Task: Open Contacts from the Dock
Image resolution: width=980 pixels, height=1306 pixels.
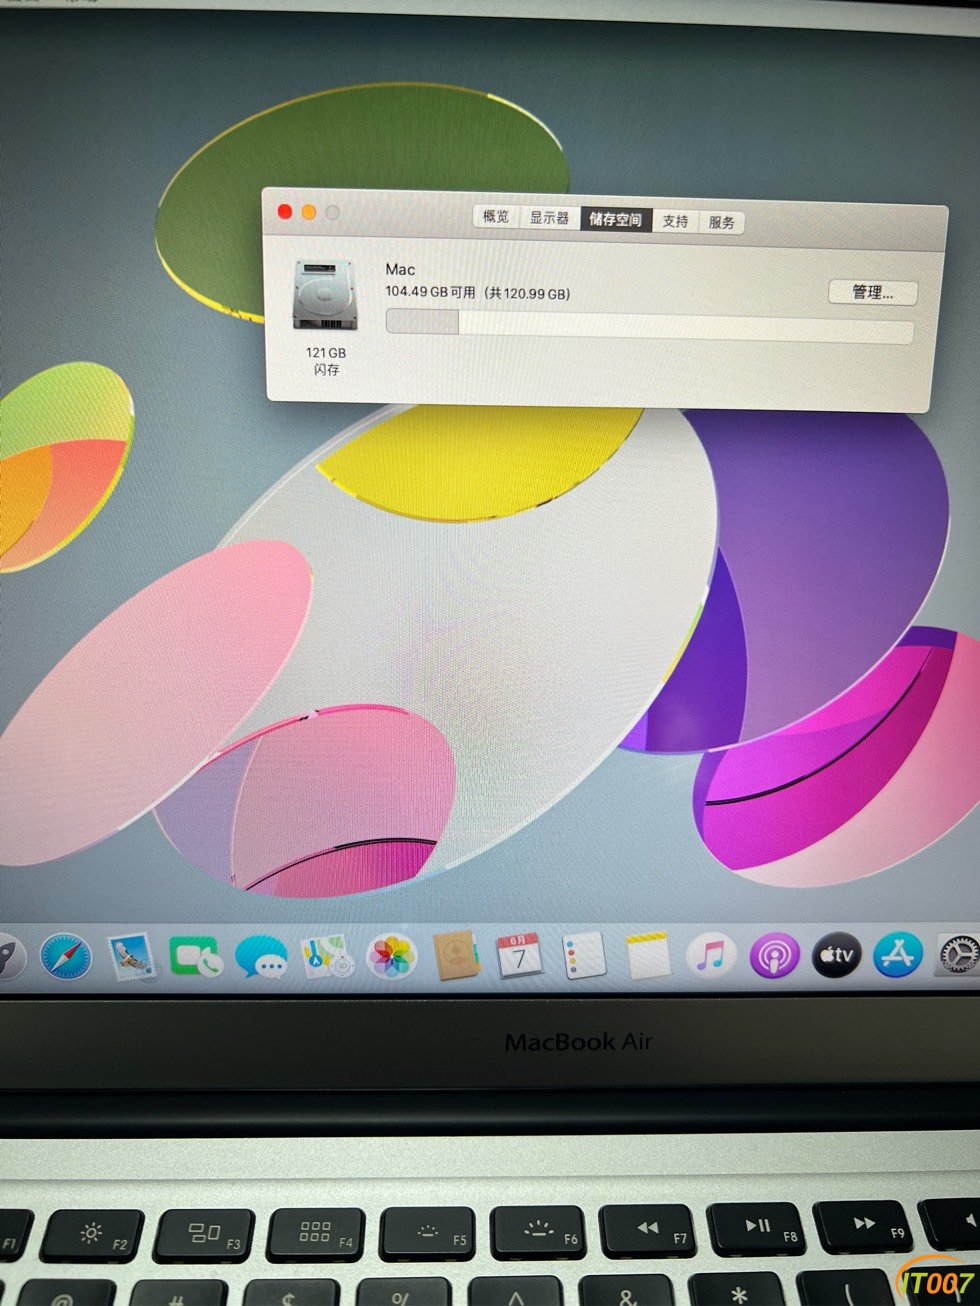Action: (x=456, y=957)
